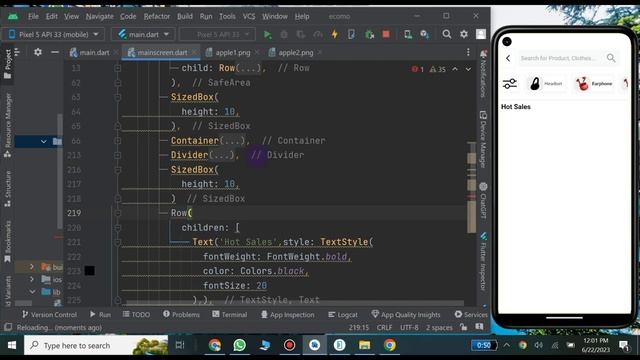The width and height of the screenshot is (640, 360).
Task: Open IDE settings gear in toolbar
Action: coord(464,34)
